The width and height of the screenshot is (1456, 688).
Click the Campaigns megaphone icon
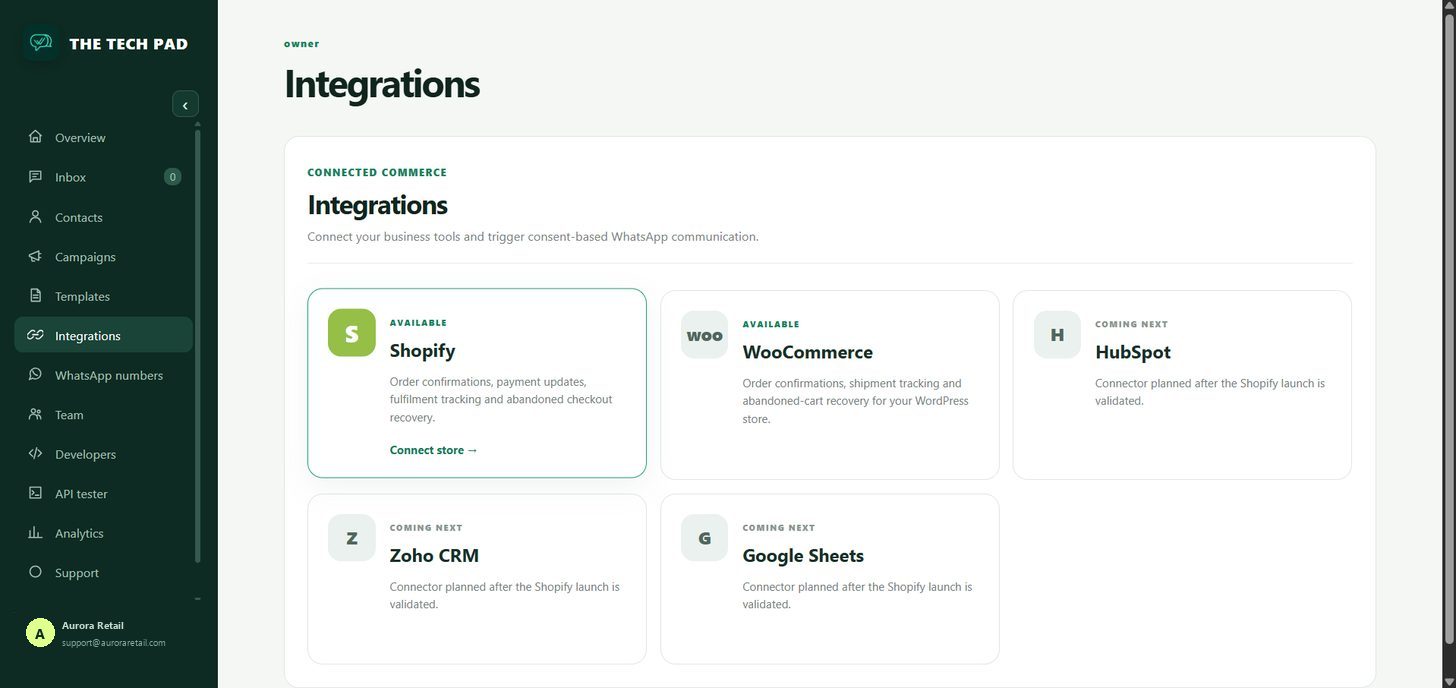coord(36,256)
